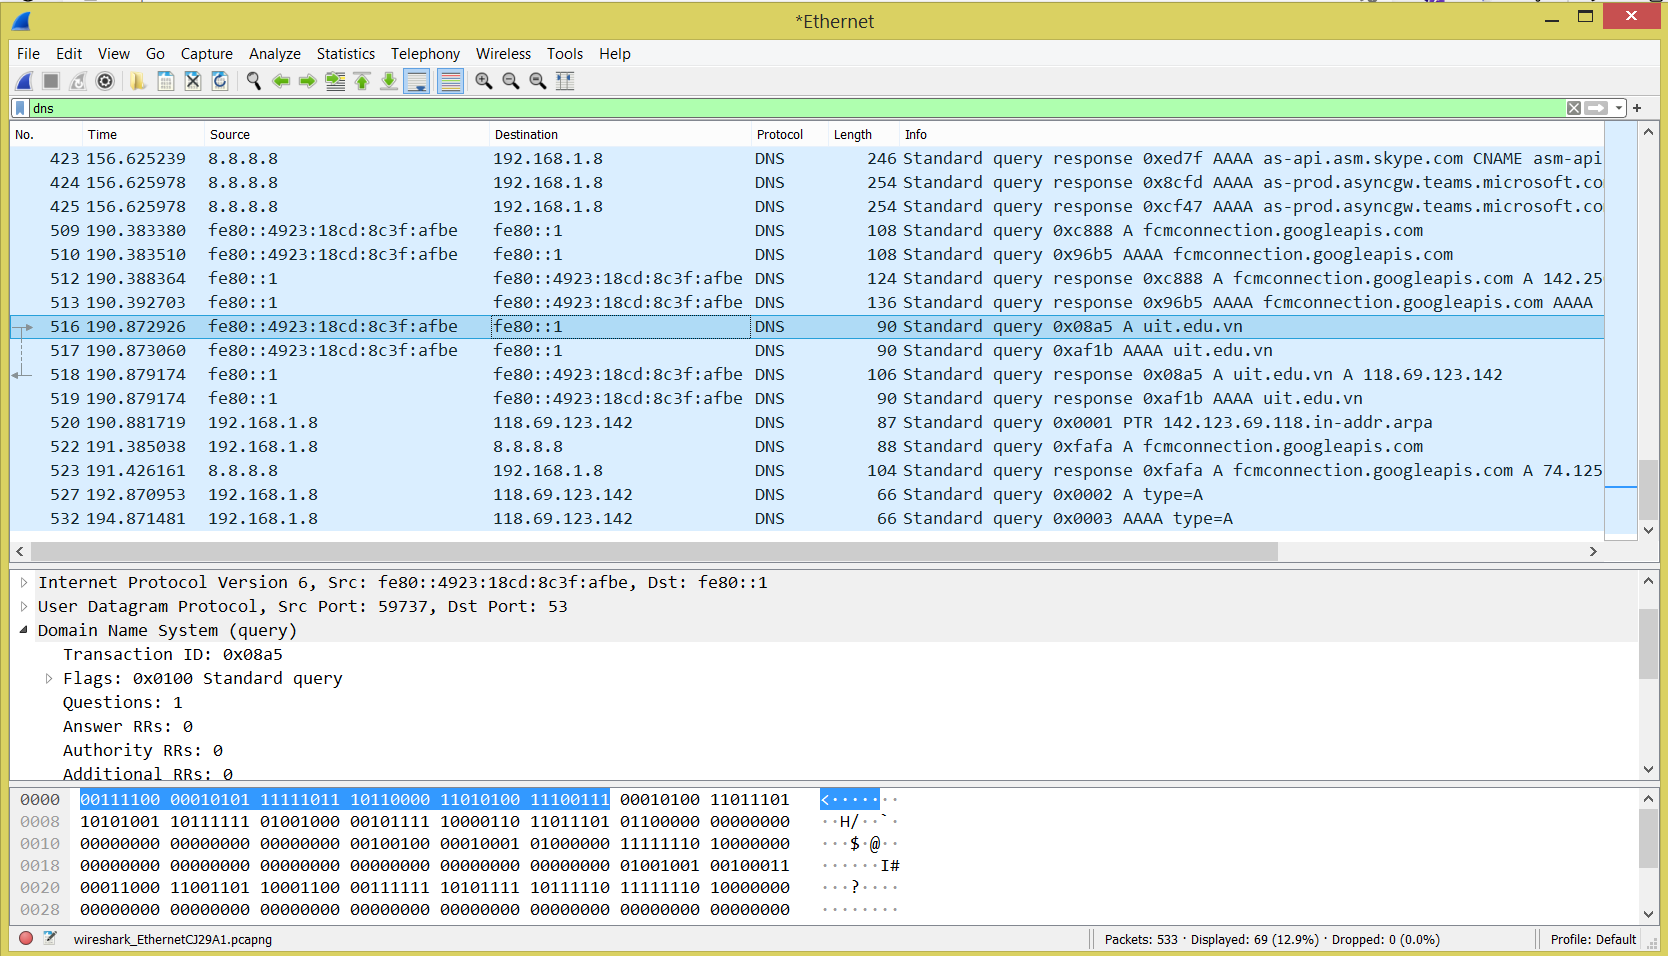Open the Analyze menu
The height and width of the screenshot is (956, 1668).
274,54
